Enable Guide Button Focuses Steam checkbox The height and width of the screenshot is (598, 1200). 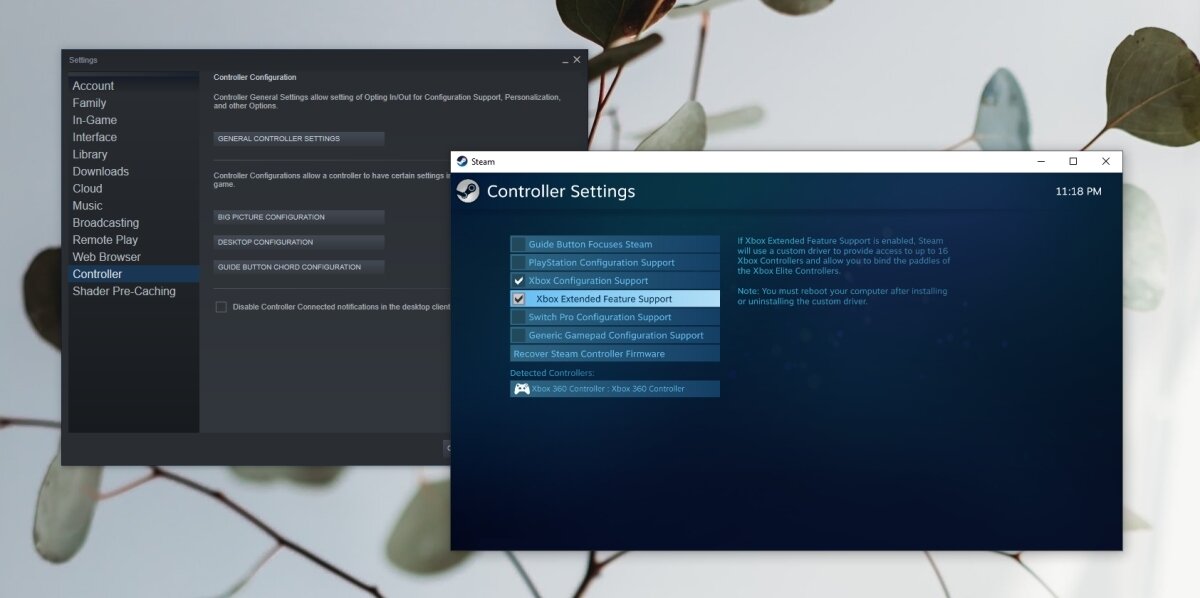click(518, 245)
